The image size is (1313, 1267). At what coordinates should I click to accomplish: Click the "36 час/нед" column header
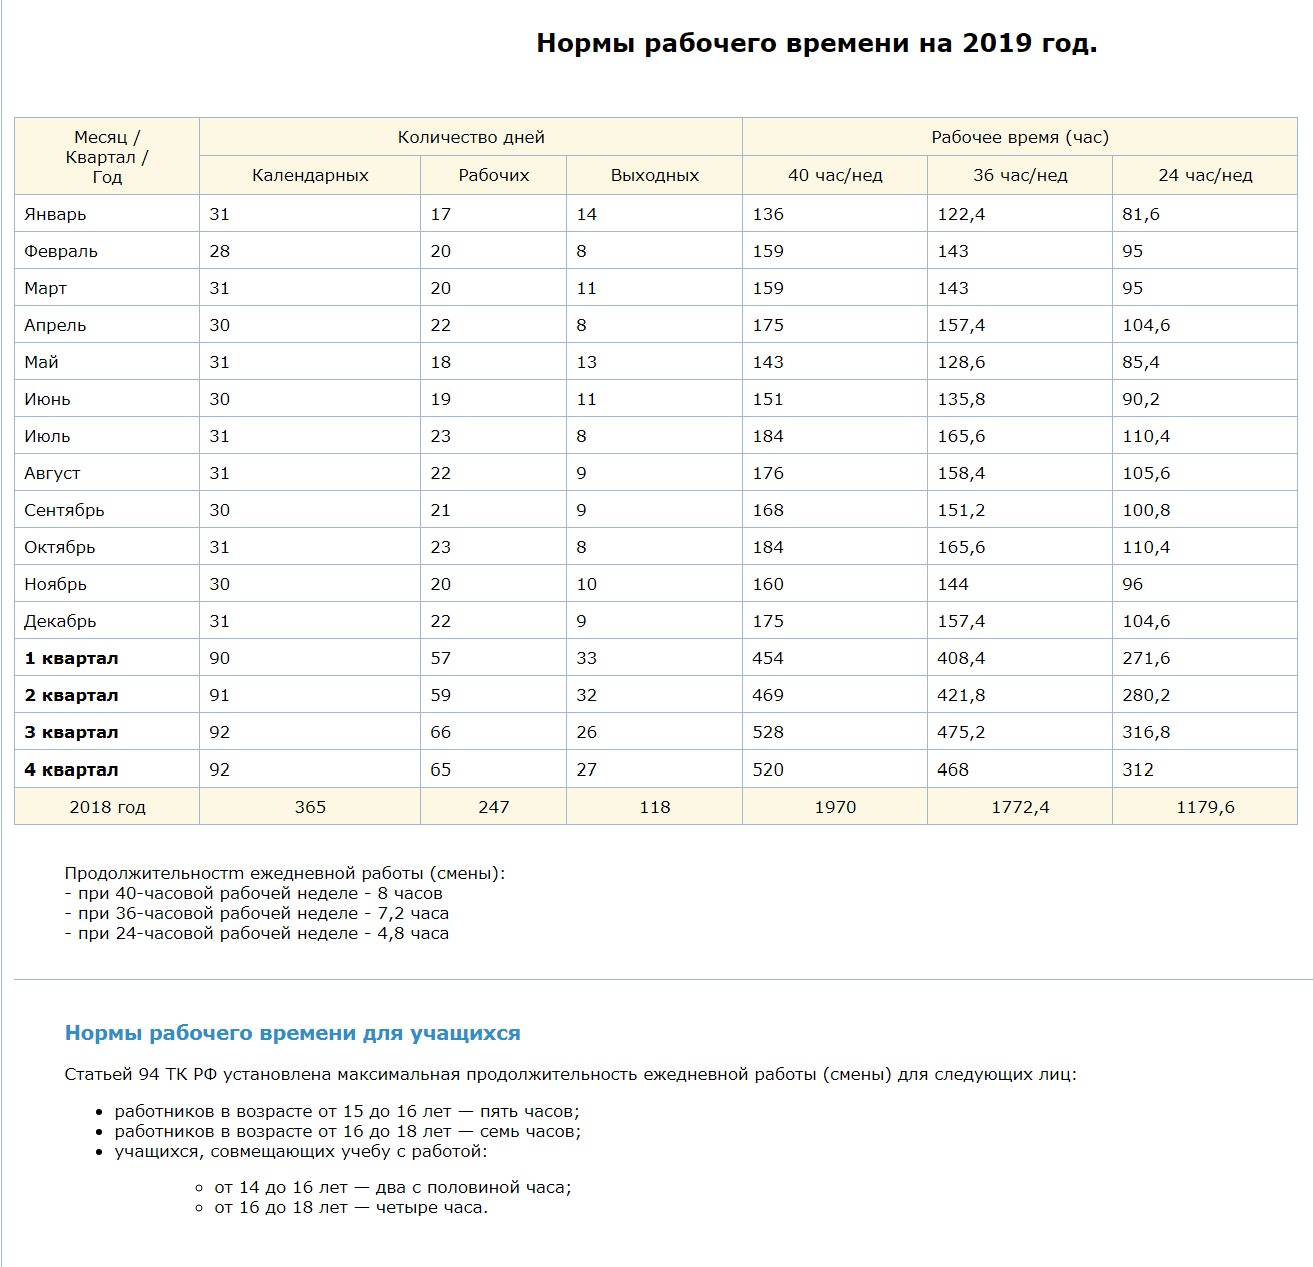point(1019,175)
